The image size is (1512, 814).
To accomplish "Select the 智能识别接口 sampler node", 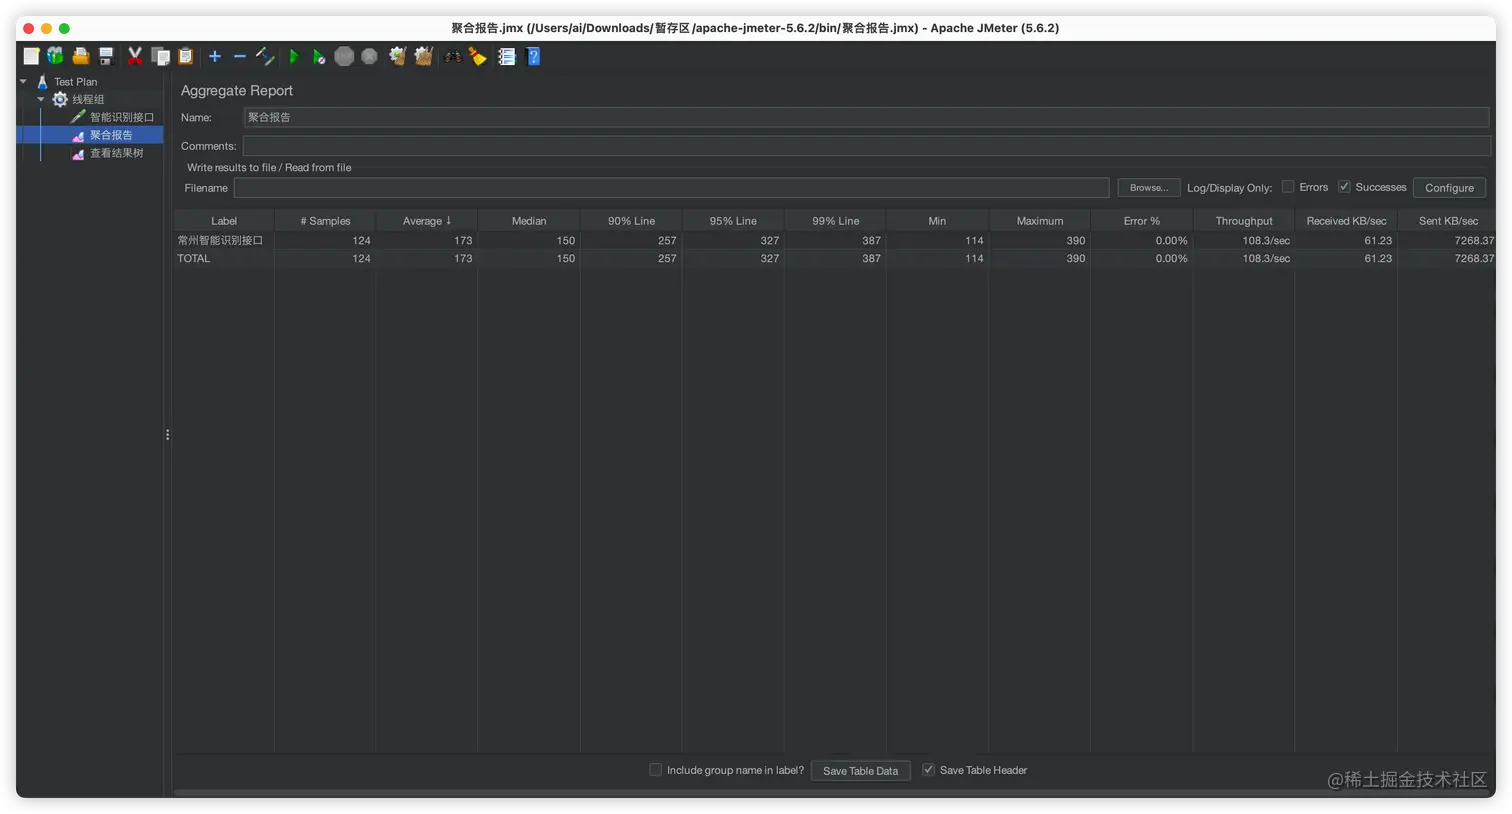I will point(122,118).
